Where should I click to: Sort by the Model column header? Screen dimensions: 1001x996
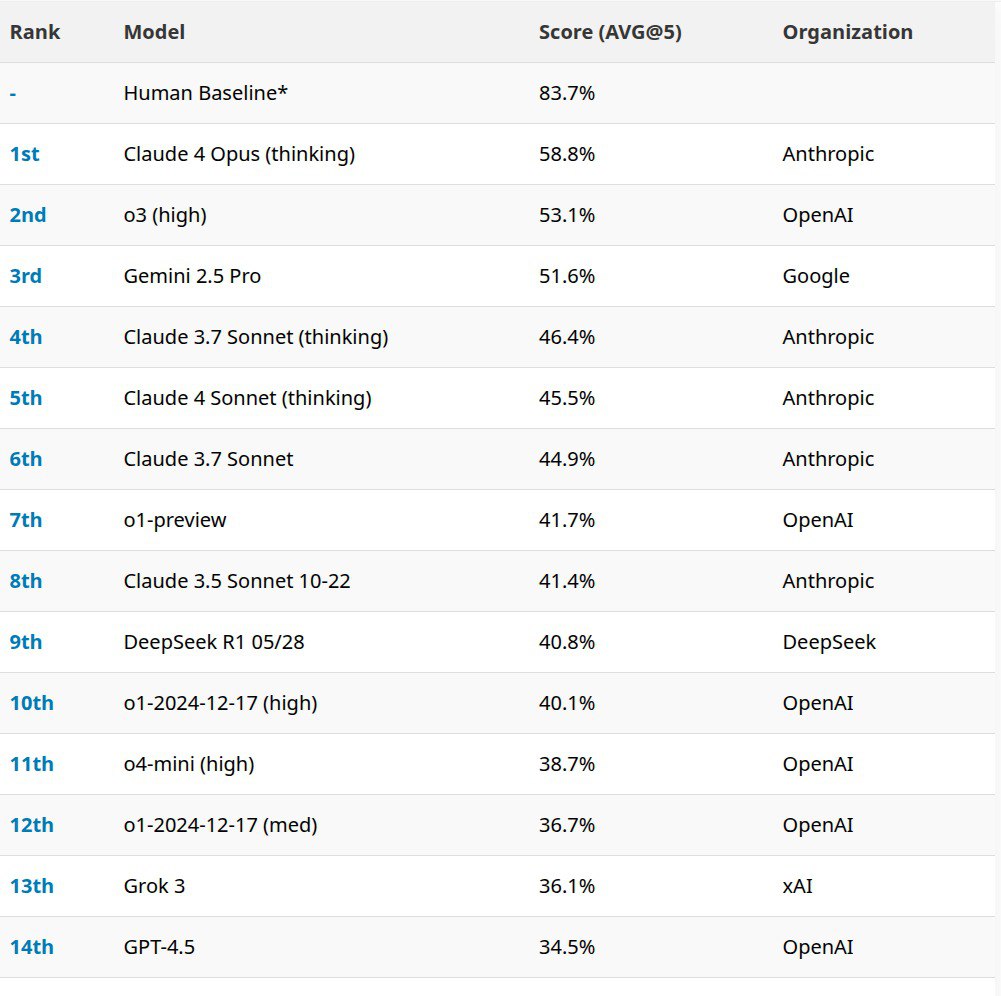coord(154,32)
